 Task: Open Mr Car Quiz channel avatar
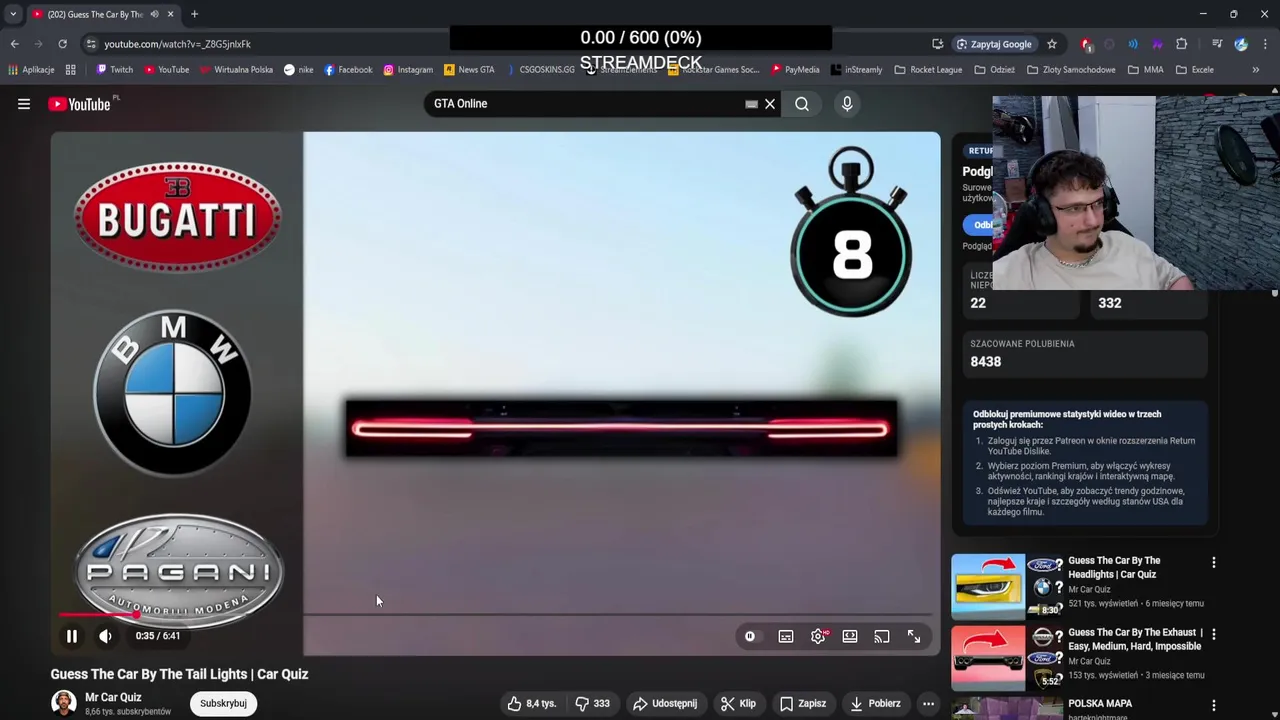(64, 703)
